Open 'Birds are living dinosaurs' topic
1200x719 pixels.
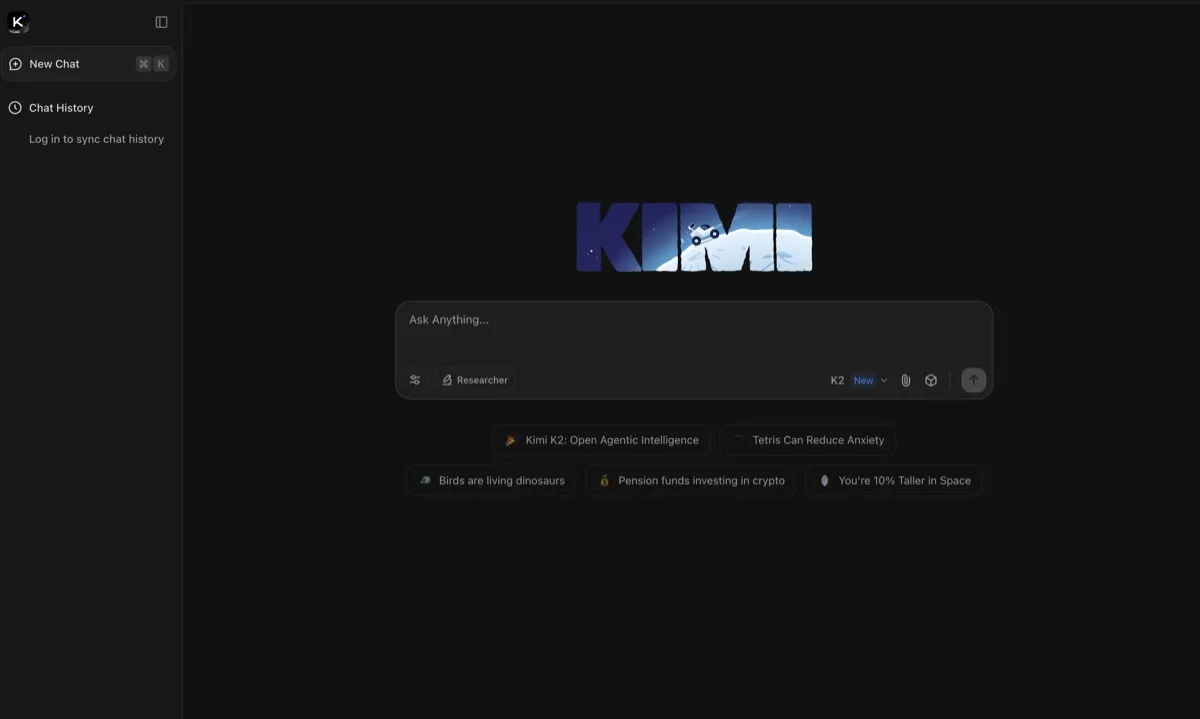pyautogui.click(x=492, y=480)
